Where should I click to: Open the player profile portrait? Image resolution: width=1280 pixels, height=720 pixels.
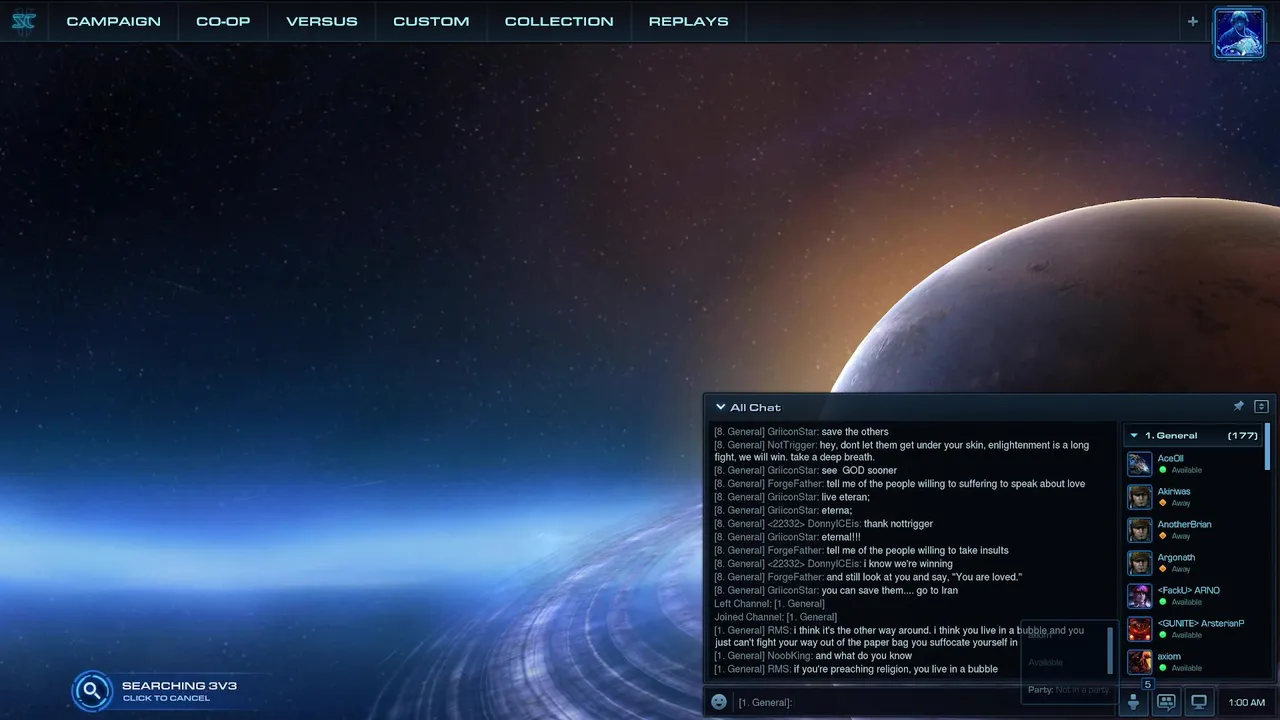tap(1239, 33)
